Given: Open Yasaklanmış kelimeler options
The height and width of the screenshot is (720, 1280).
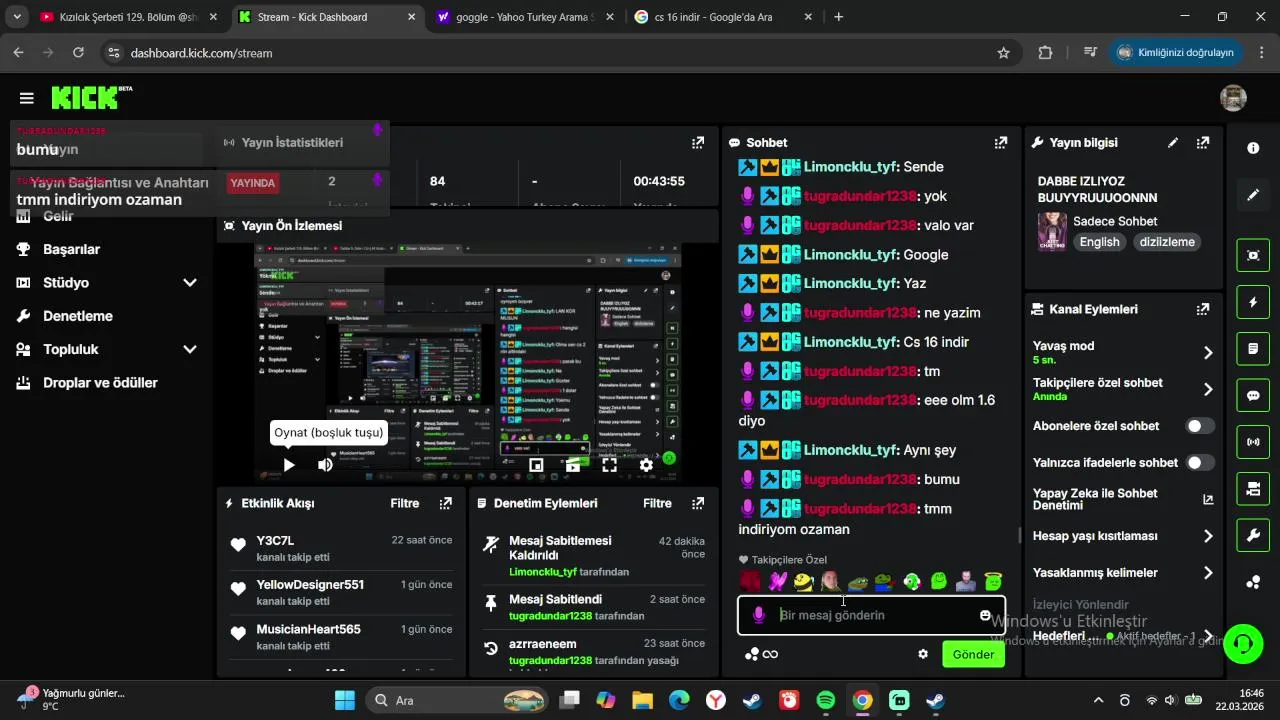Looking at the screenshot, I should (1208, 573).
